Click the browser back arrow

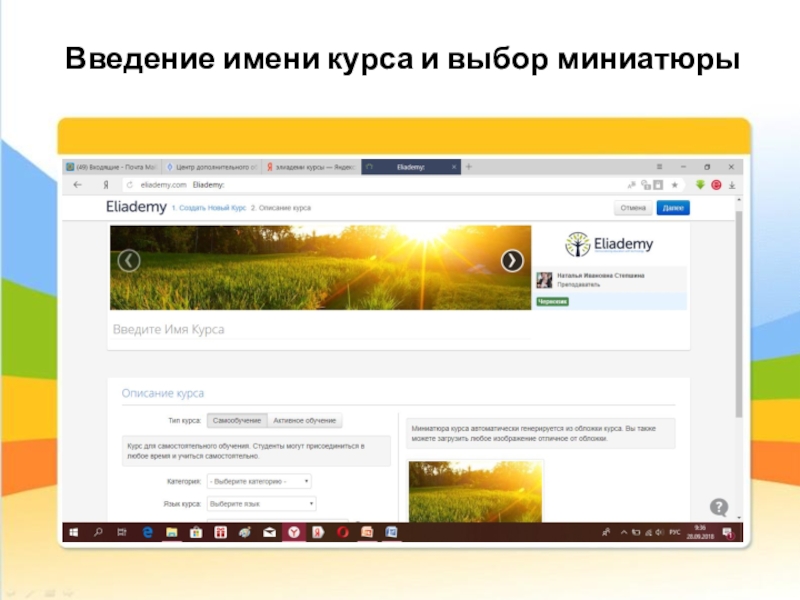(x=77, y=185)
